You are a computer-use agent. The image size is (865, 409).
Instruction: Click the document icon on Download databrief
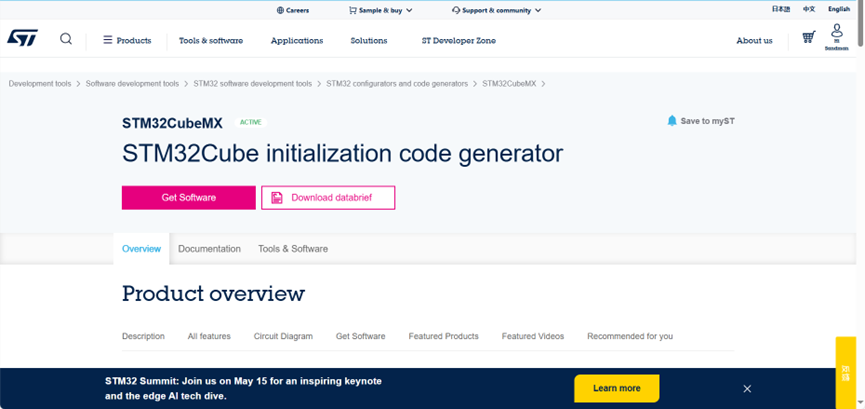(277, 198)
